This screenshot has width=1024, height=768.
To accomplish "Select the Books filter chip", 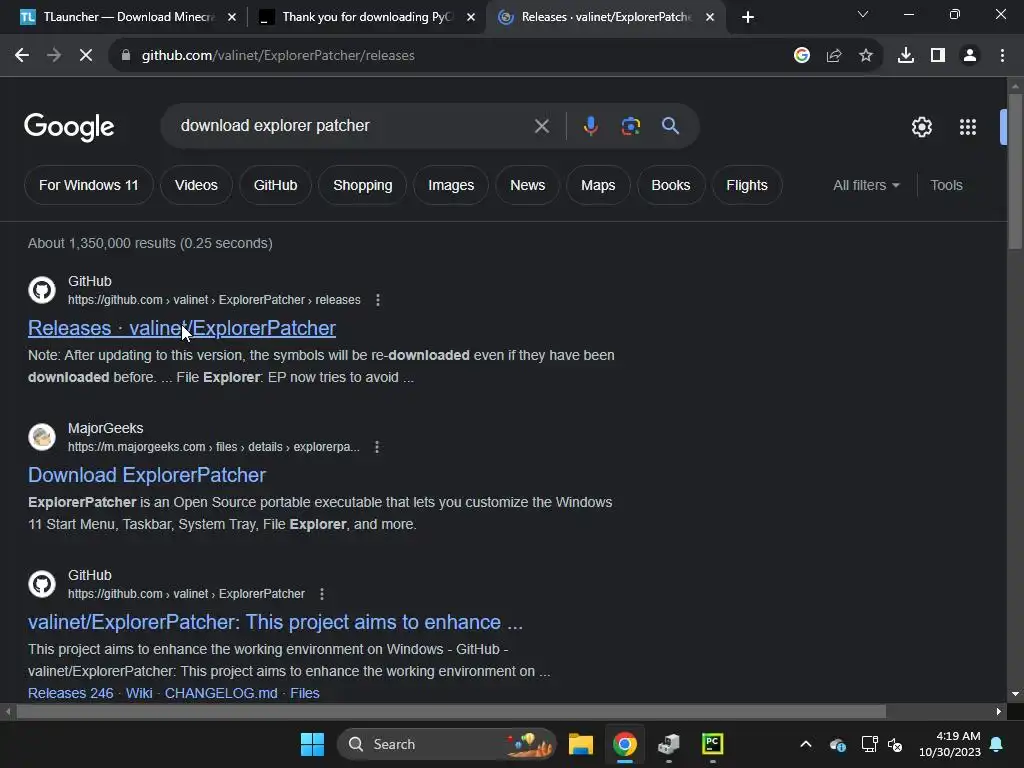I will pos(671,185).
